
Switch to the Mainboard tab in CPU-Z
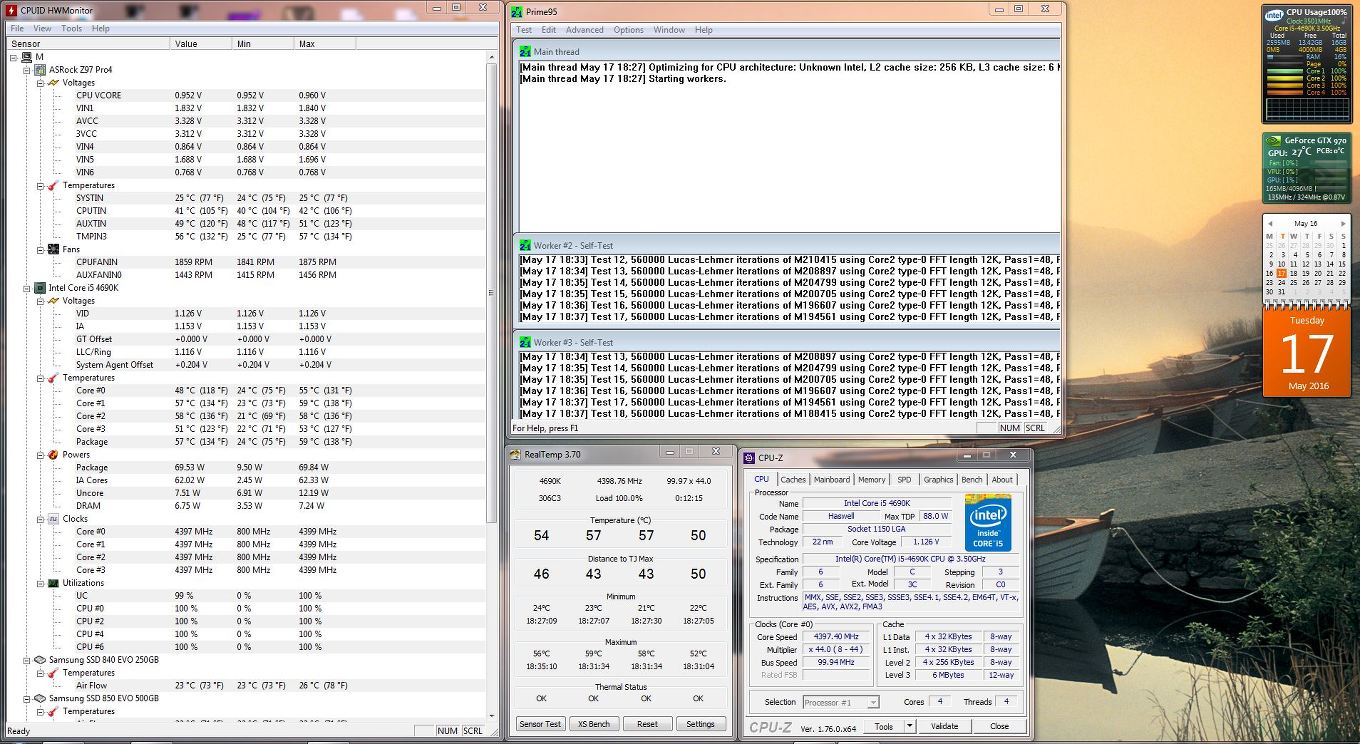click(x=832, y=480)
